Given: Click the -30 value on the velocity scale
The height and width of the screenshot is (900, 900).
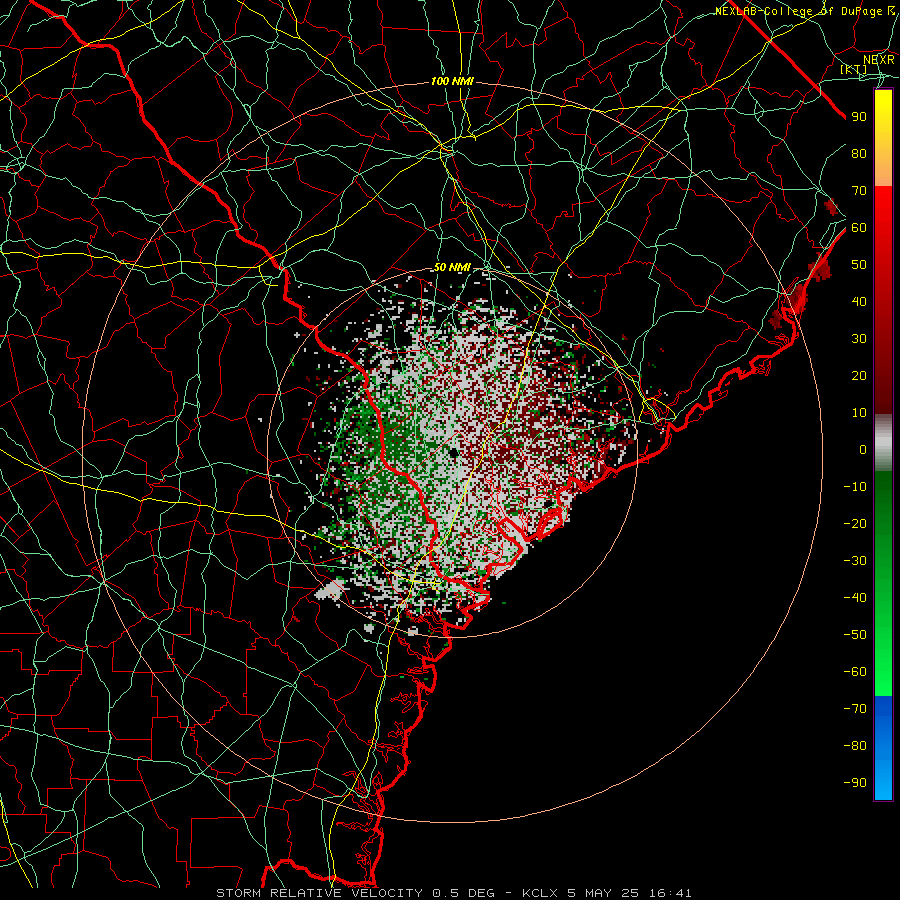Looking at the screenshot, I should click(x=855, y=561).
